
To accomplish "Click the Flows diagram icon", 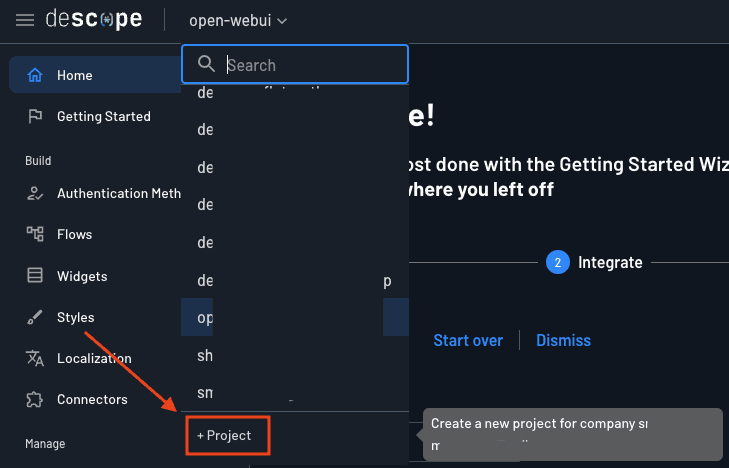I will (x=35, y=234).
